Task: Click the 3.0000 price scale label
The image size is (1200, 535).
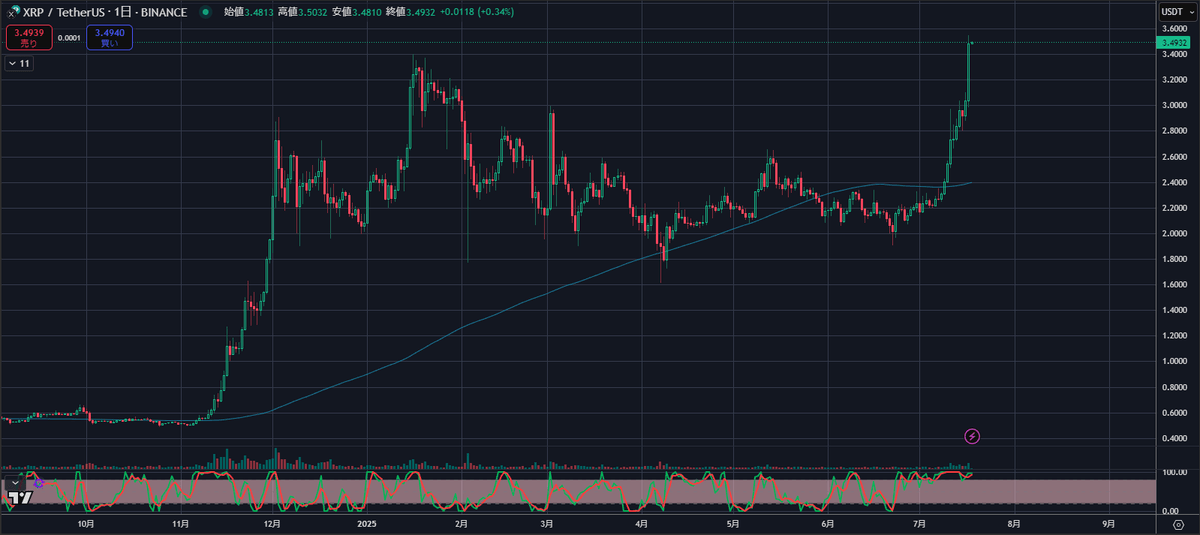Action: (1174, 106)
